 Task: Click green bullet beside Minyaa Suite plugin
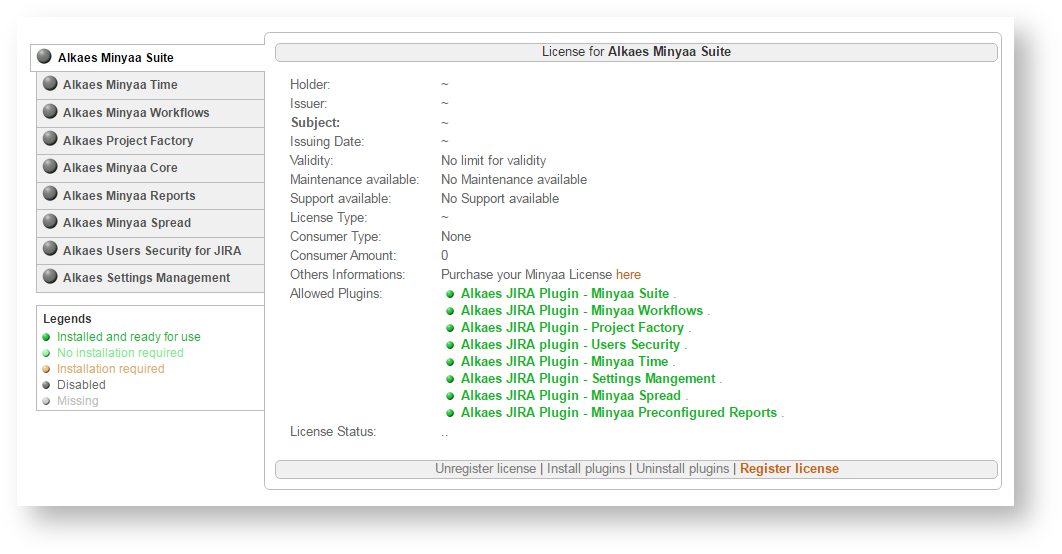click(450, 294)
